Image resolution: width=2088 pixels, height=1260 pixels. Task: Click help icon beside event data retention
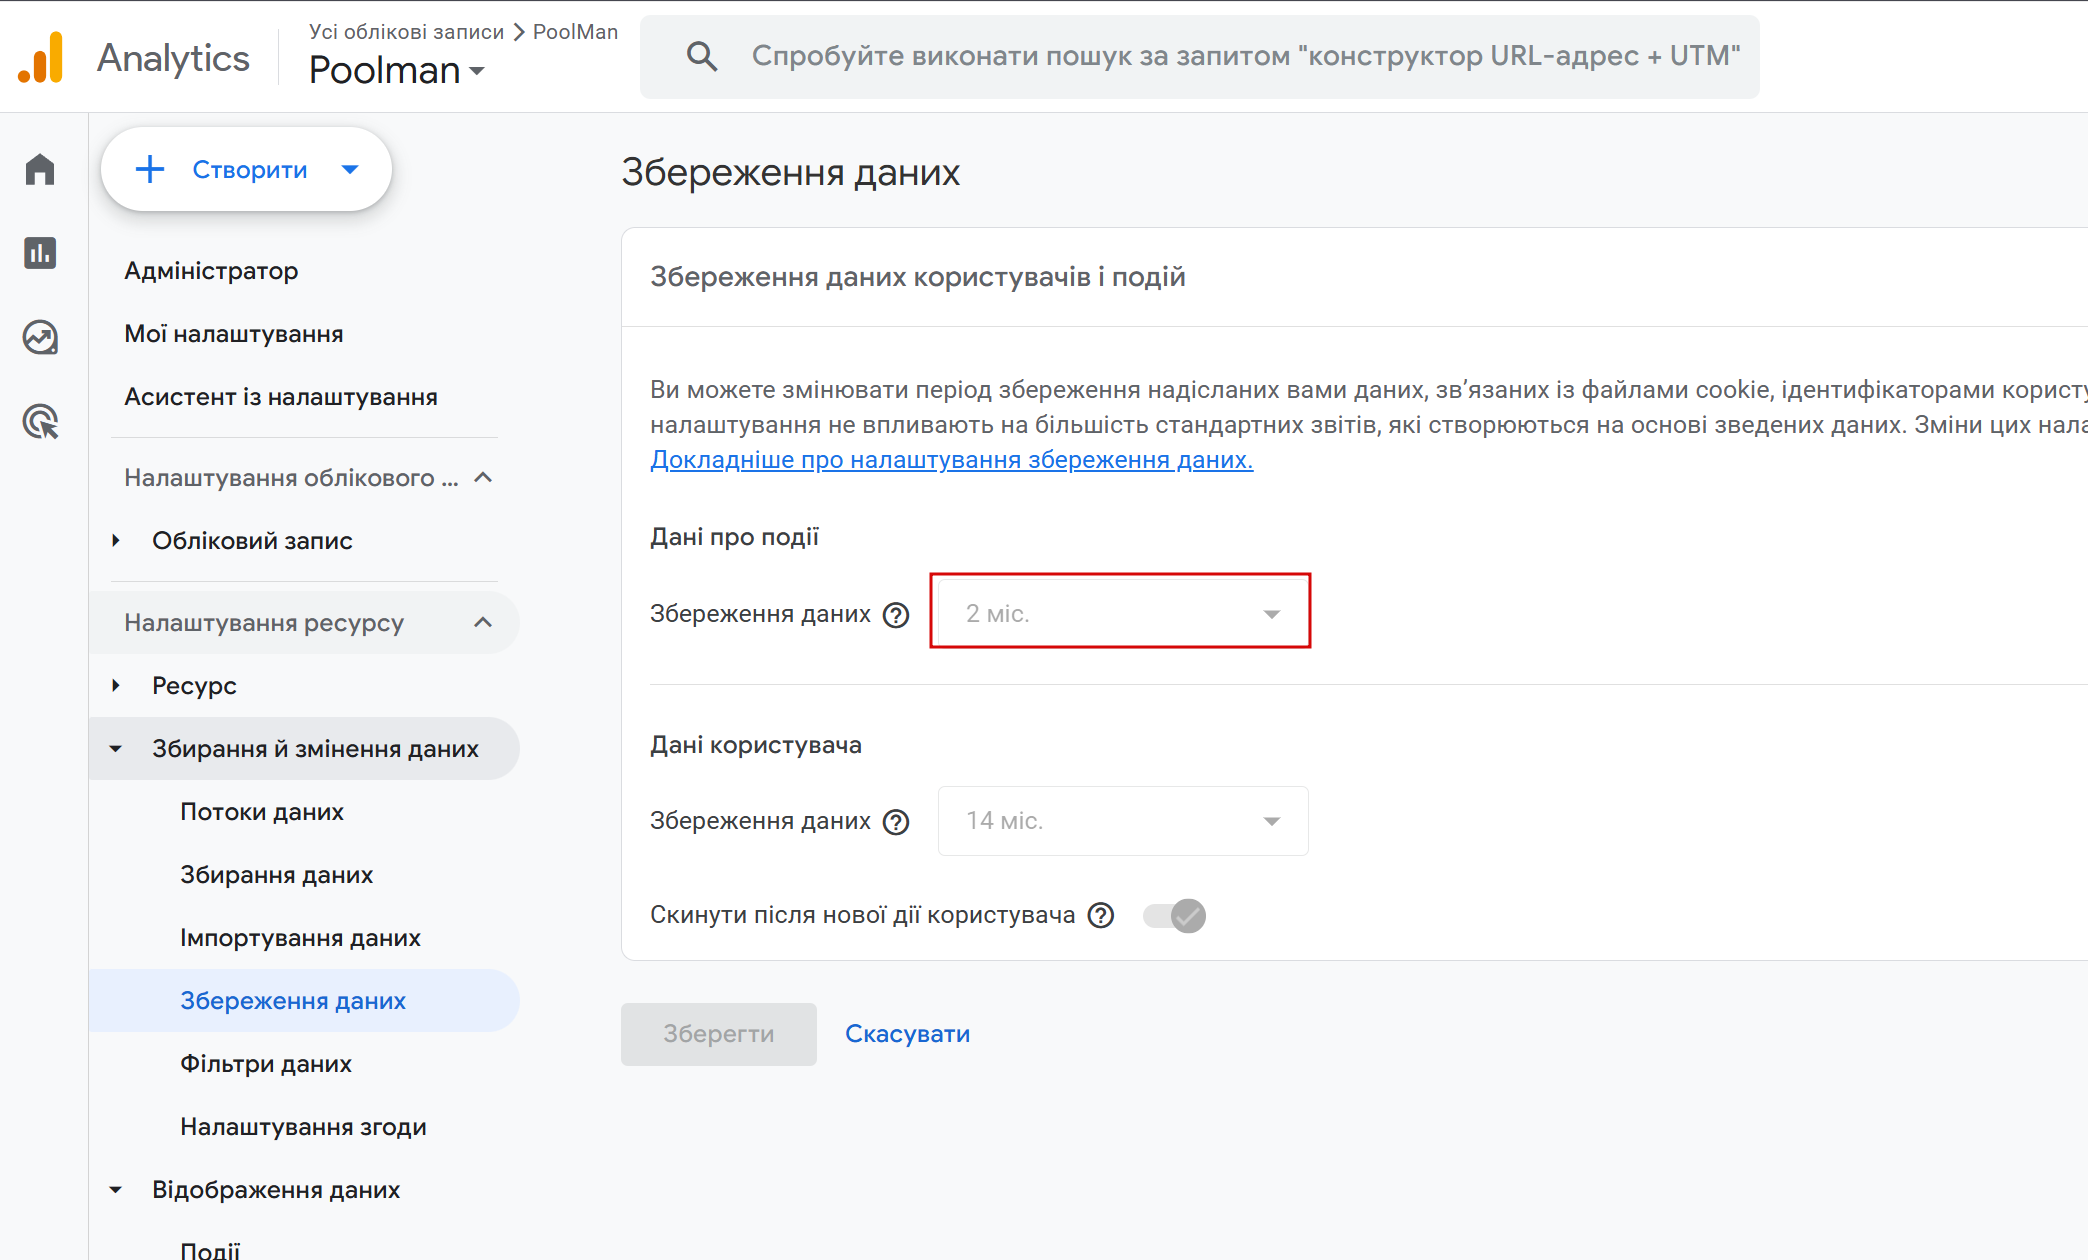896,614
